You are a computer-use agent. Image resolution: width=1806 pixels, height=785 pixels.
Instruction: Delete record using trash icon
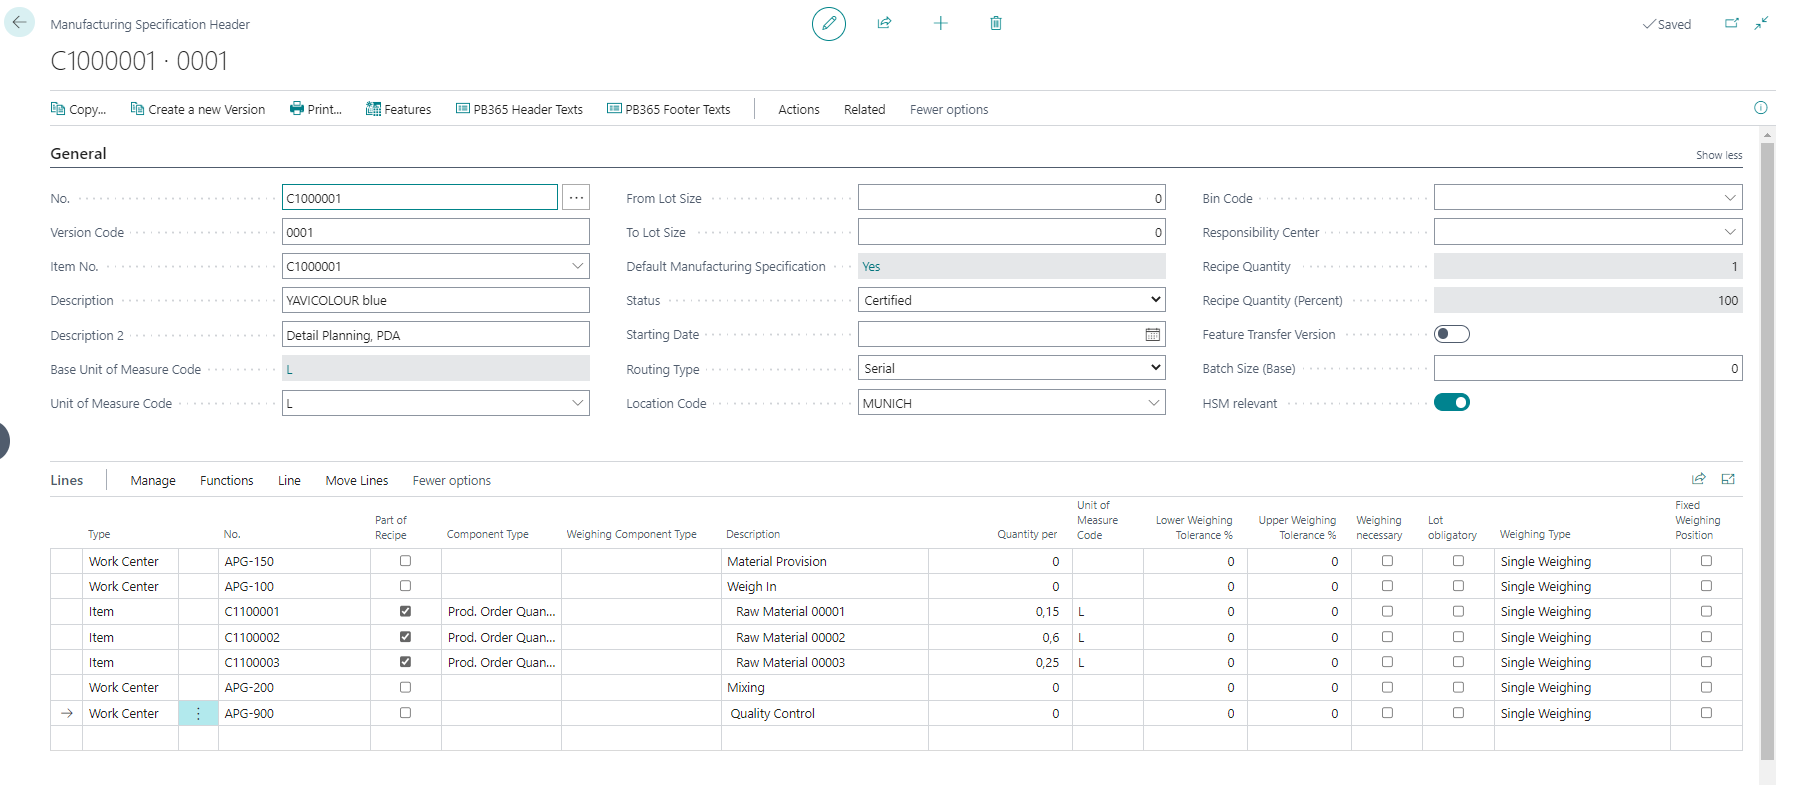pos(996,23)
